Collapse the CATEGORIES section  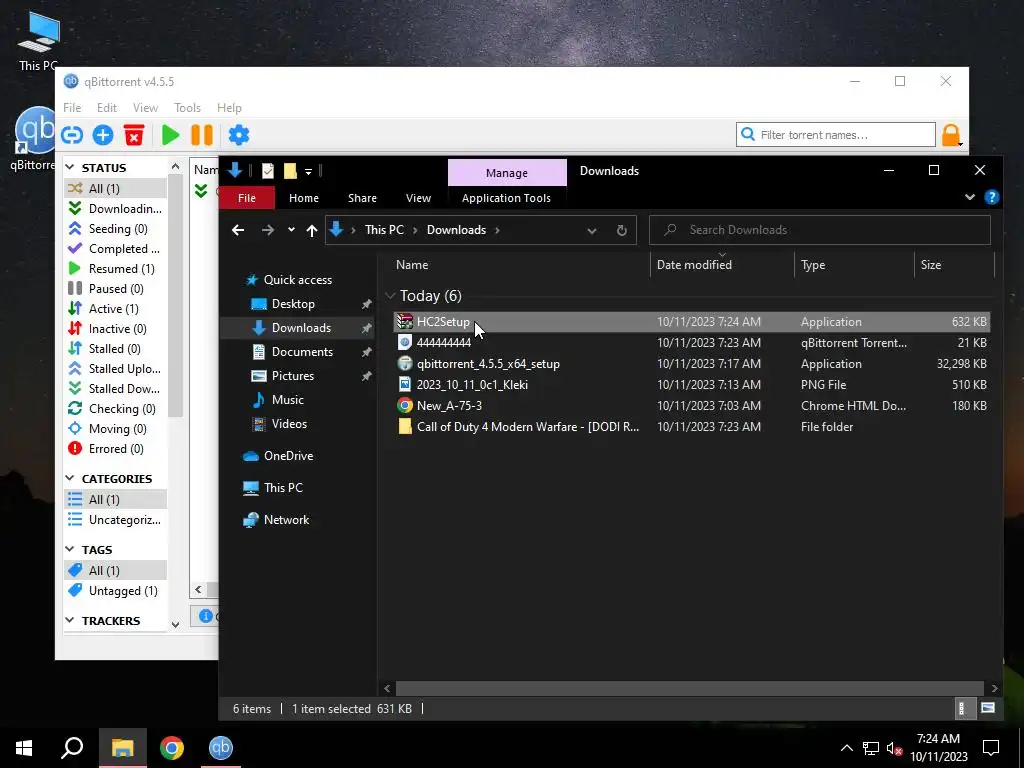(70, 479)
